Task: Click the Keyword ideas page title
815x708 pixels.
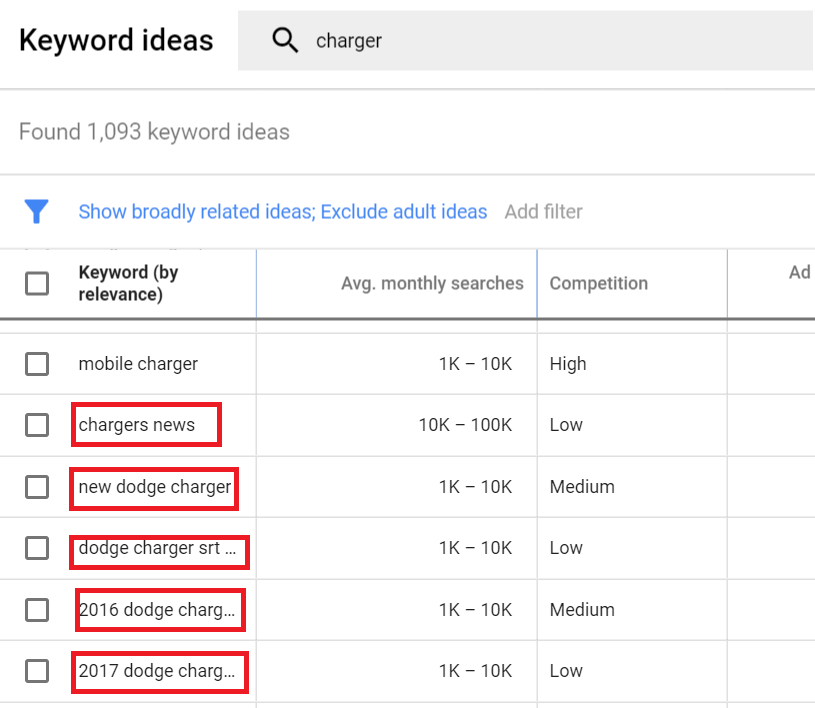Action: 116,40
